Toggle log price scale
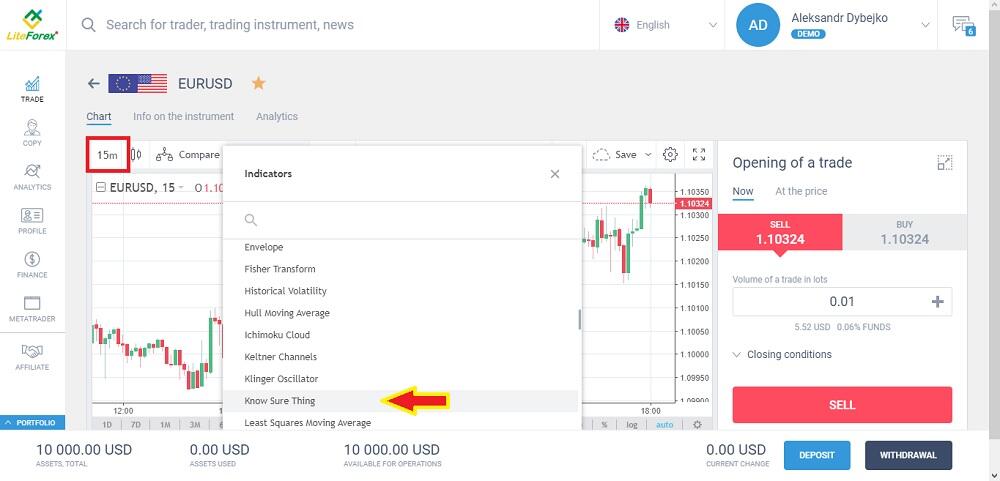The width and height of the screenshot is (1000, 481). [631, 425]
